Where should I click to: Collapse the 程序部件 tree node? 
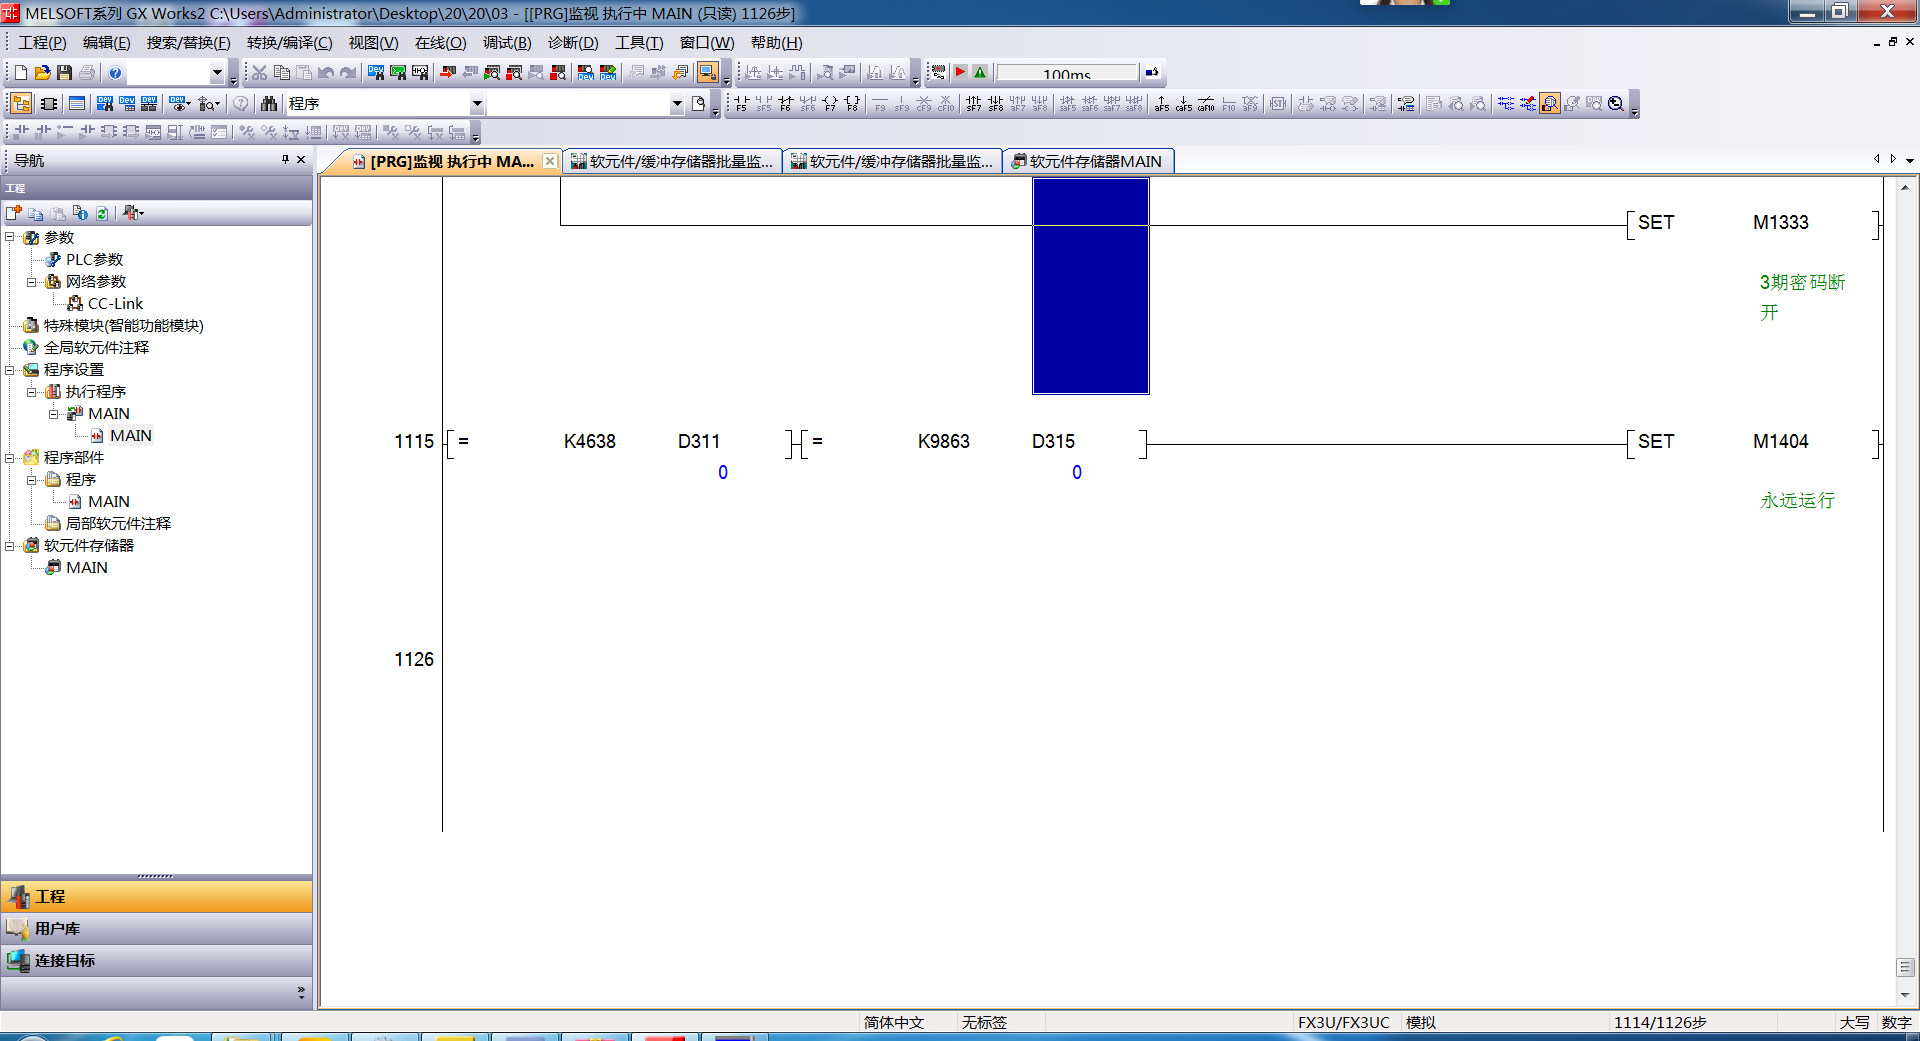10,457
